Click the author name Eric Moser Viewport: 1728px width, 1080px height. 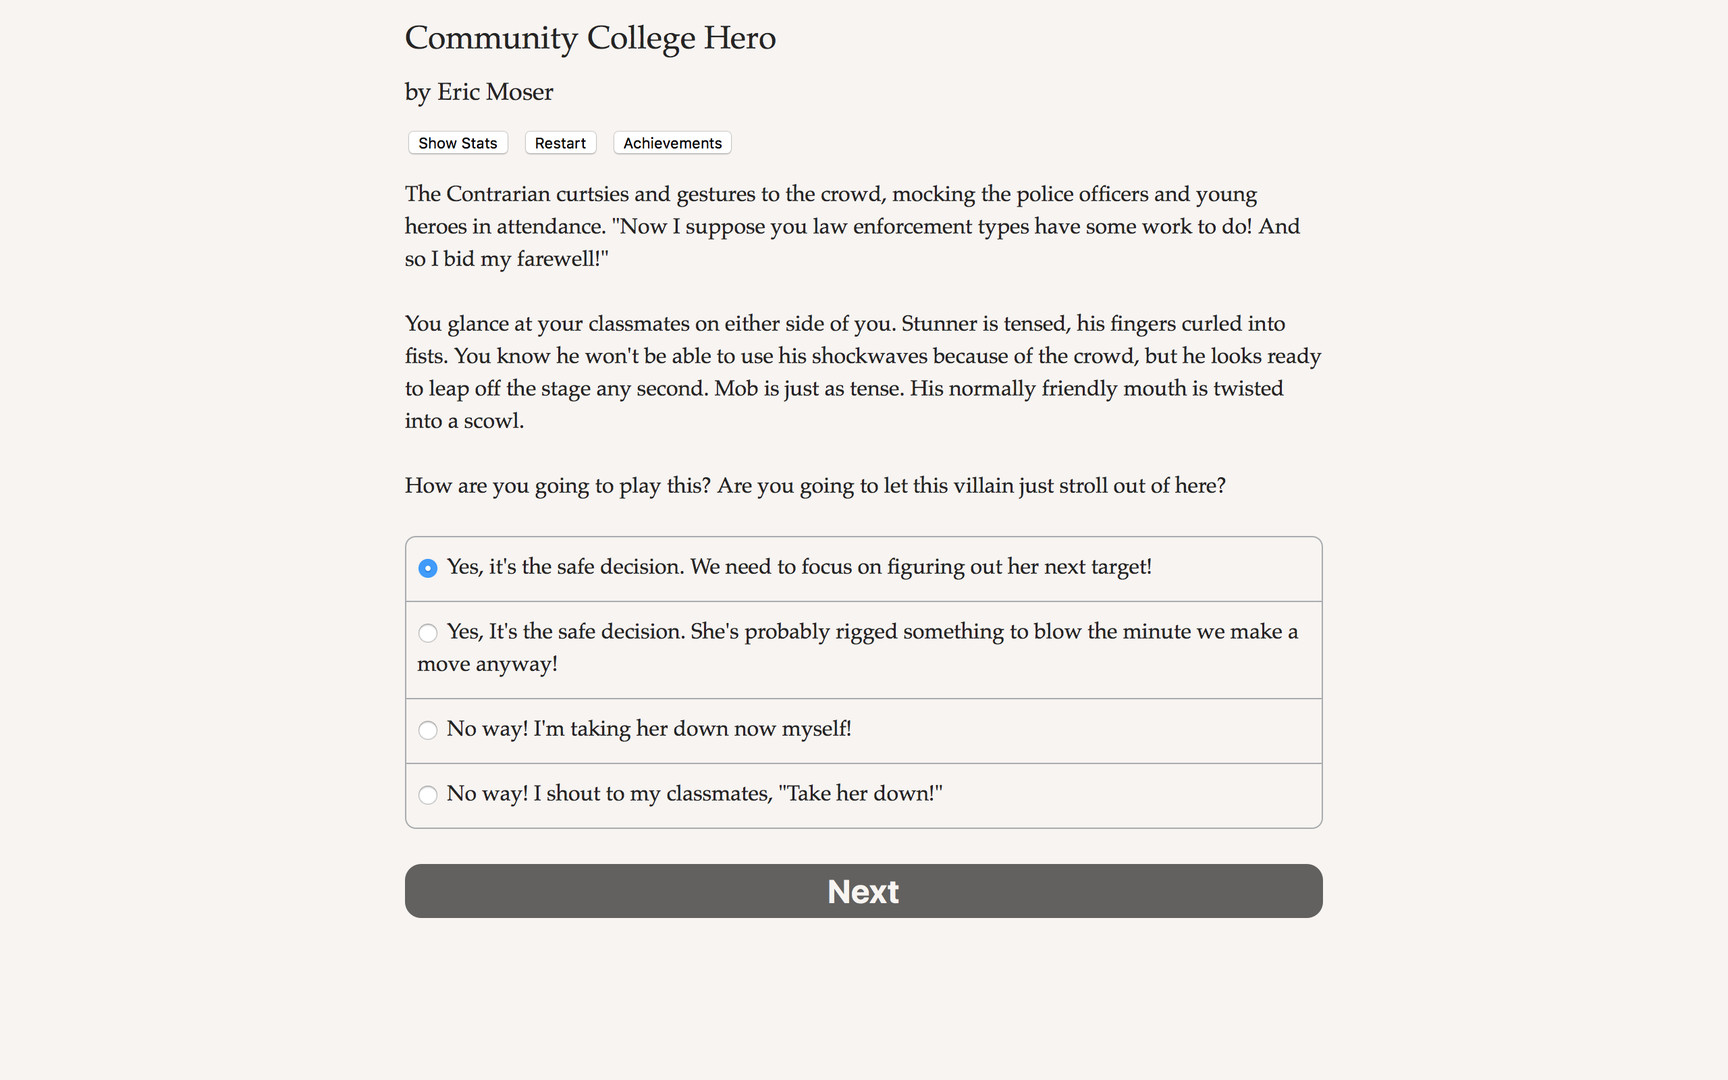pyautogui.click(x=478, y=92)
